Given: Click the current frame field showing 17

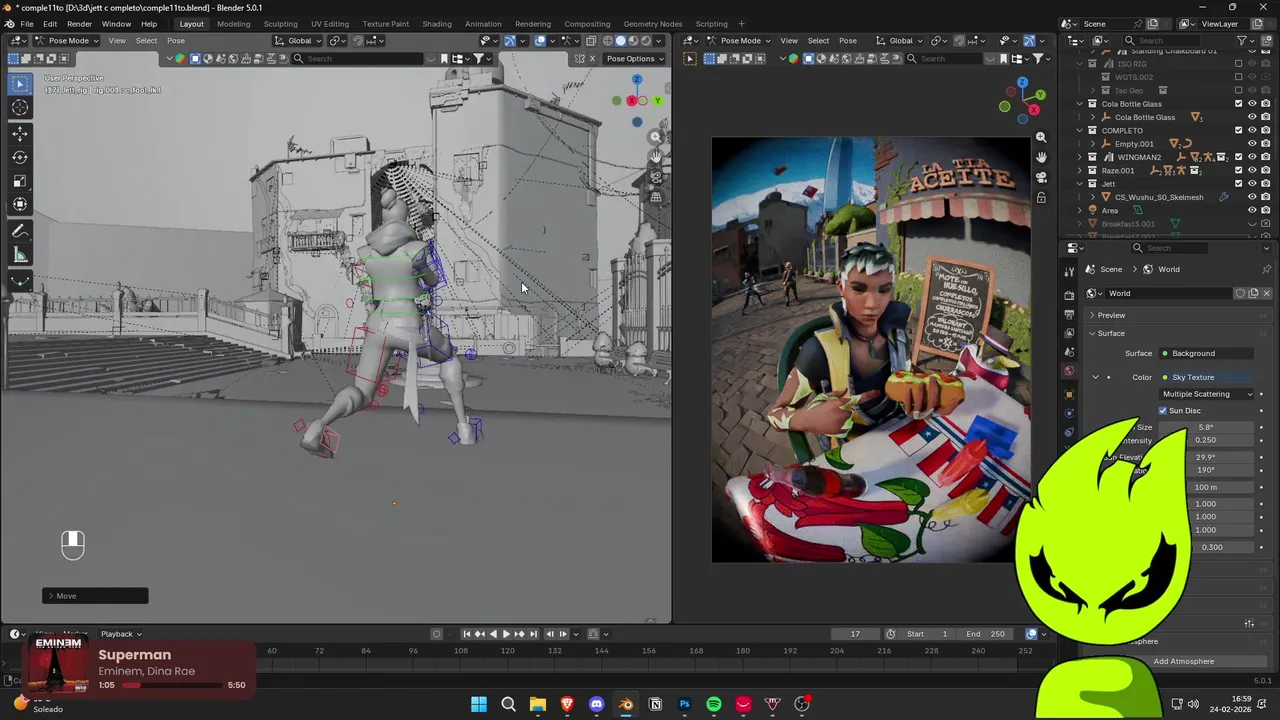Looking at the screenshot, I should click(855, 634).
